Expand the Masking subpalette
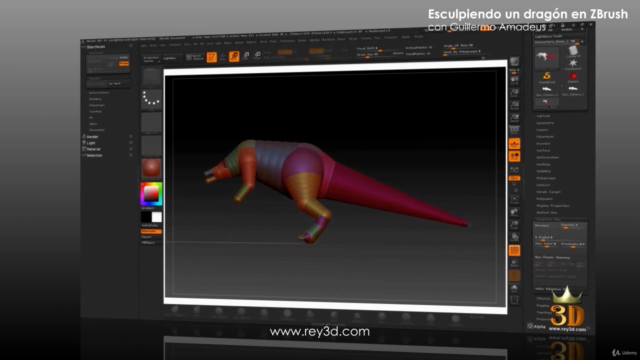The image size is (640, 360). click(543, 164)
